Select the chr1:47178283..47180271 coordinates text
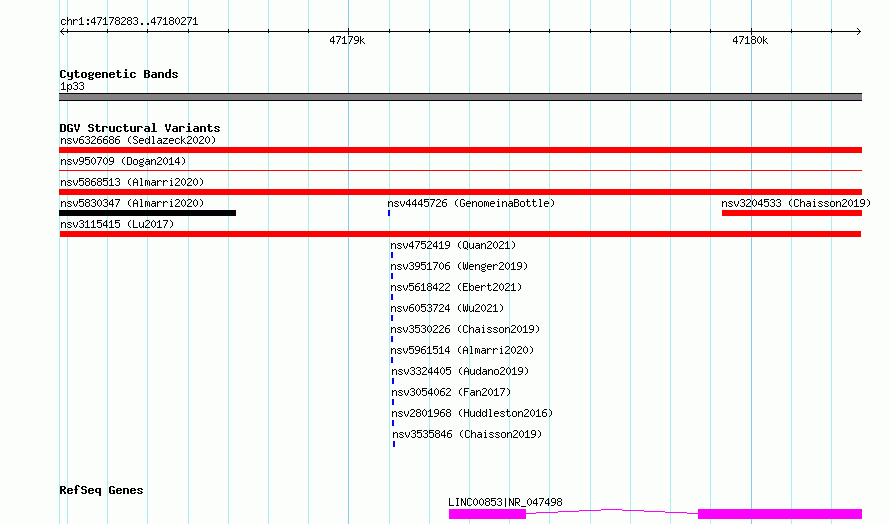 click(129, 22)
